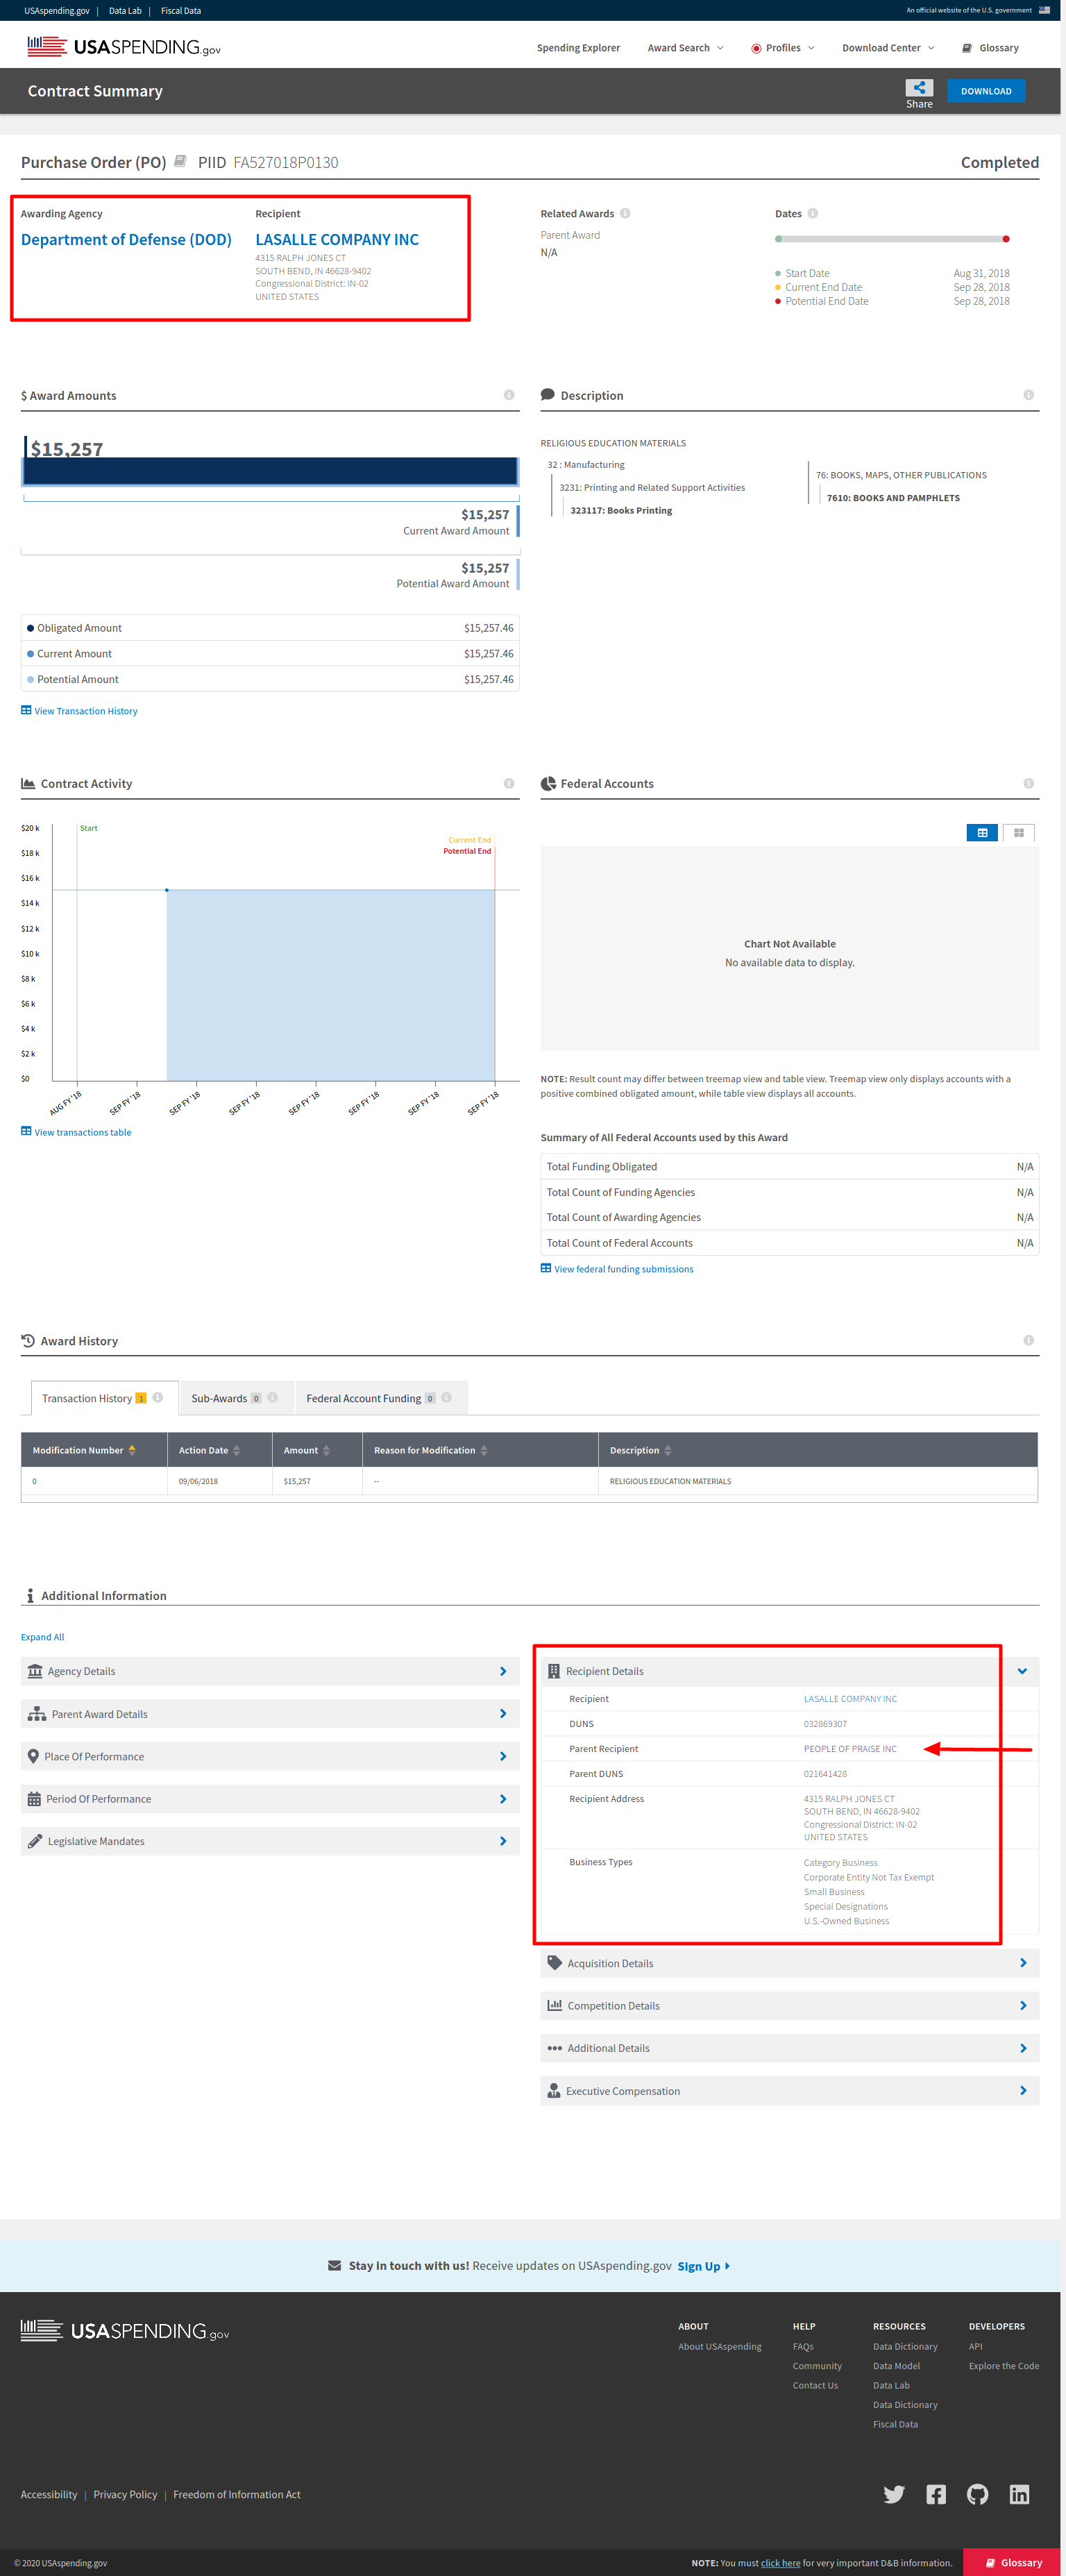The width and height of the screenshot is (1066, 2576).
Task: Sort by Description column arrows
Action: pyautogui.click(x=668, y=1450)
